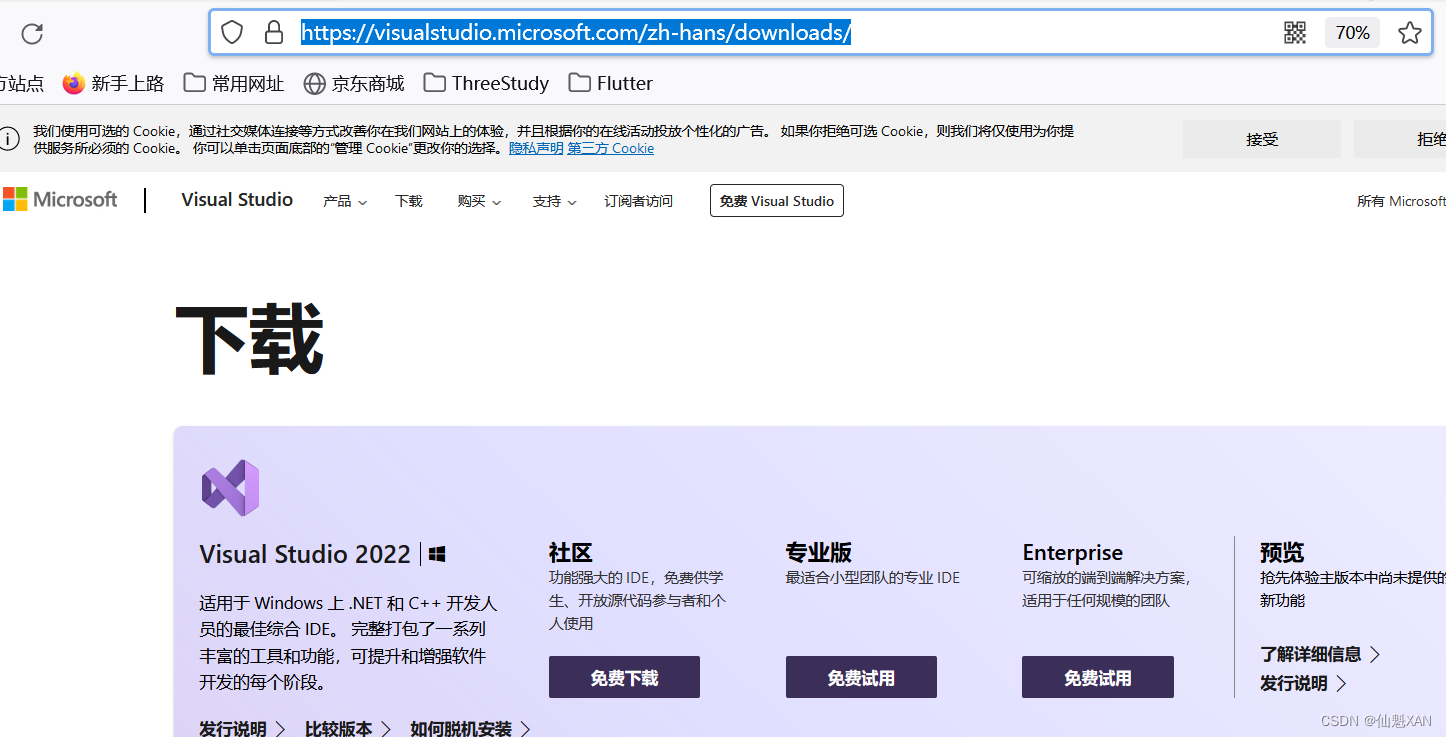Click the shield tracking protection icon

(232, 33)
